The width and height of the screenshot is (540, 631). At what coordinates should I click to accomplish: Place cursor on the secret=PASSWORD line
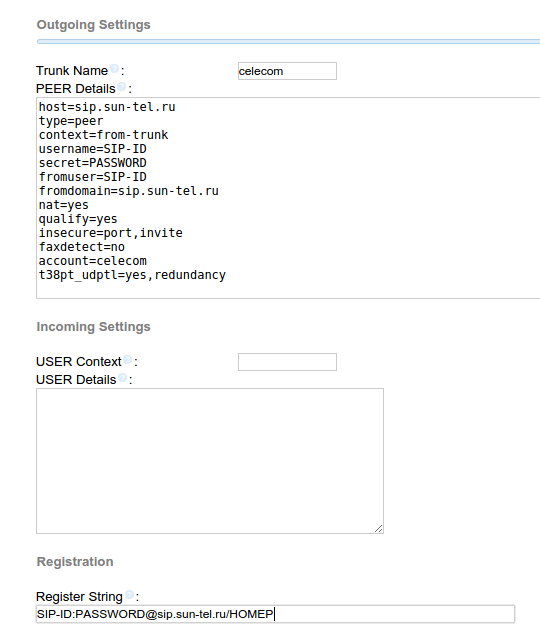[93, 163]
